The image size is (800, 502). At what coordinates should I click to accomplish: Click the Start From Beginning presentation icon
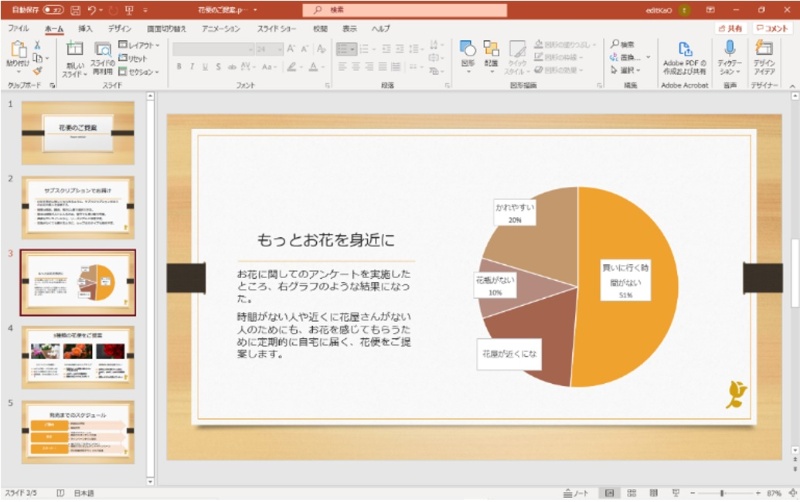pos(130,10)
